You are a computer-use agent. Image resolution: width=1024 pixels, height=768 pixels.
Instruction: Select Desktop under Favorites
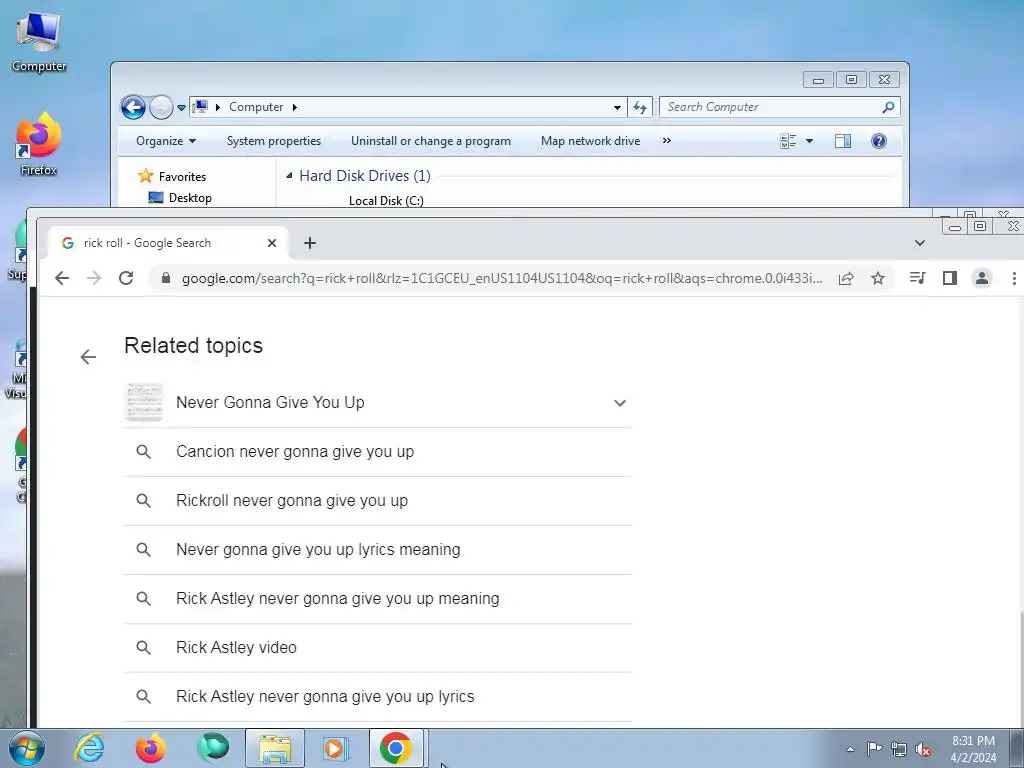[x=180, y=198]
